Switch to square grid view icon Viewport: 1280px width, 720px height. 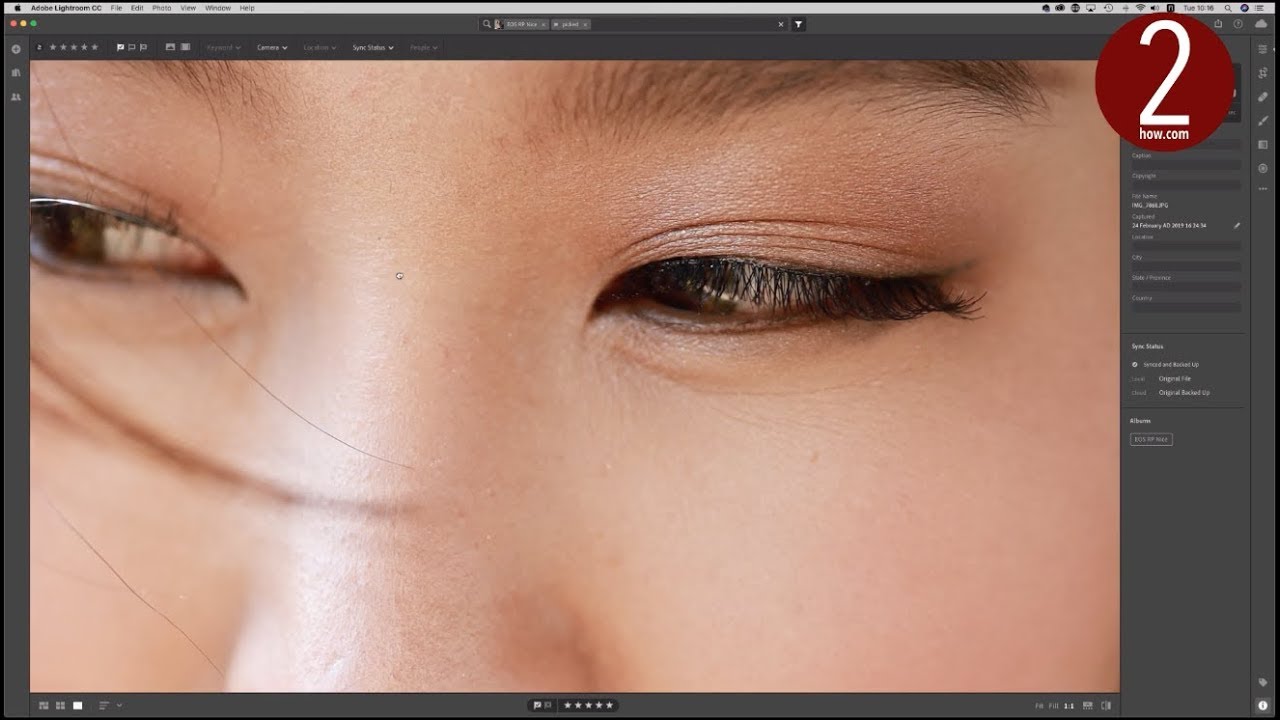coord(61,705)
